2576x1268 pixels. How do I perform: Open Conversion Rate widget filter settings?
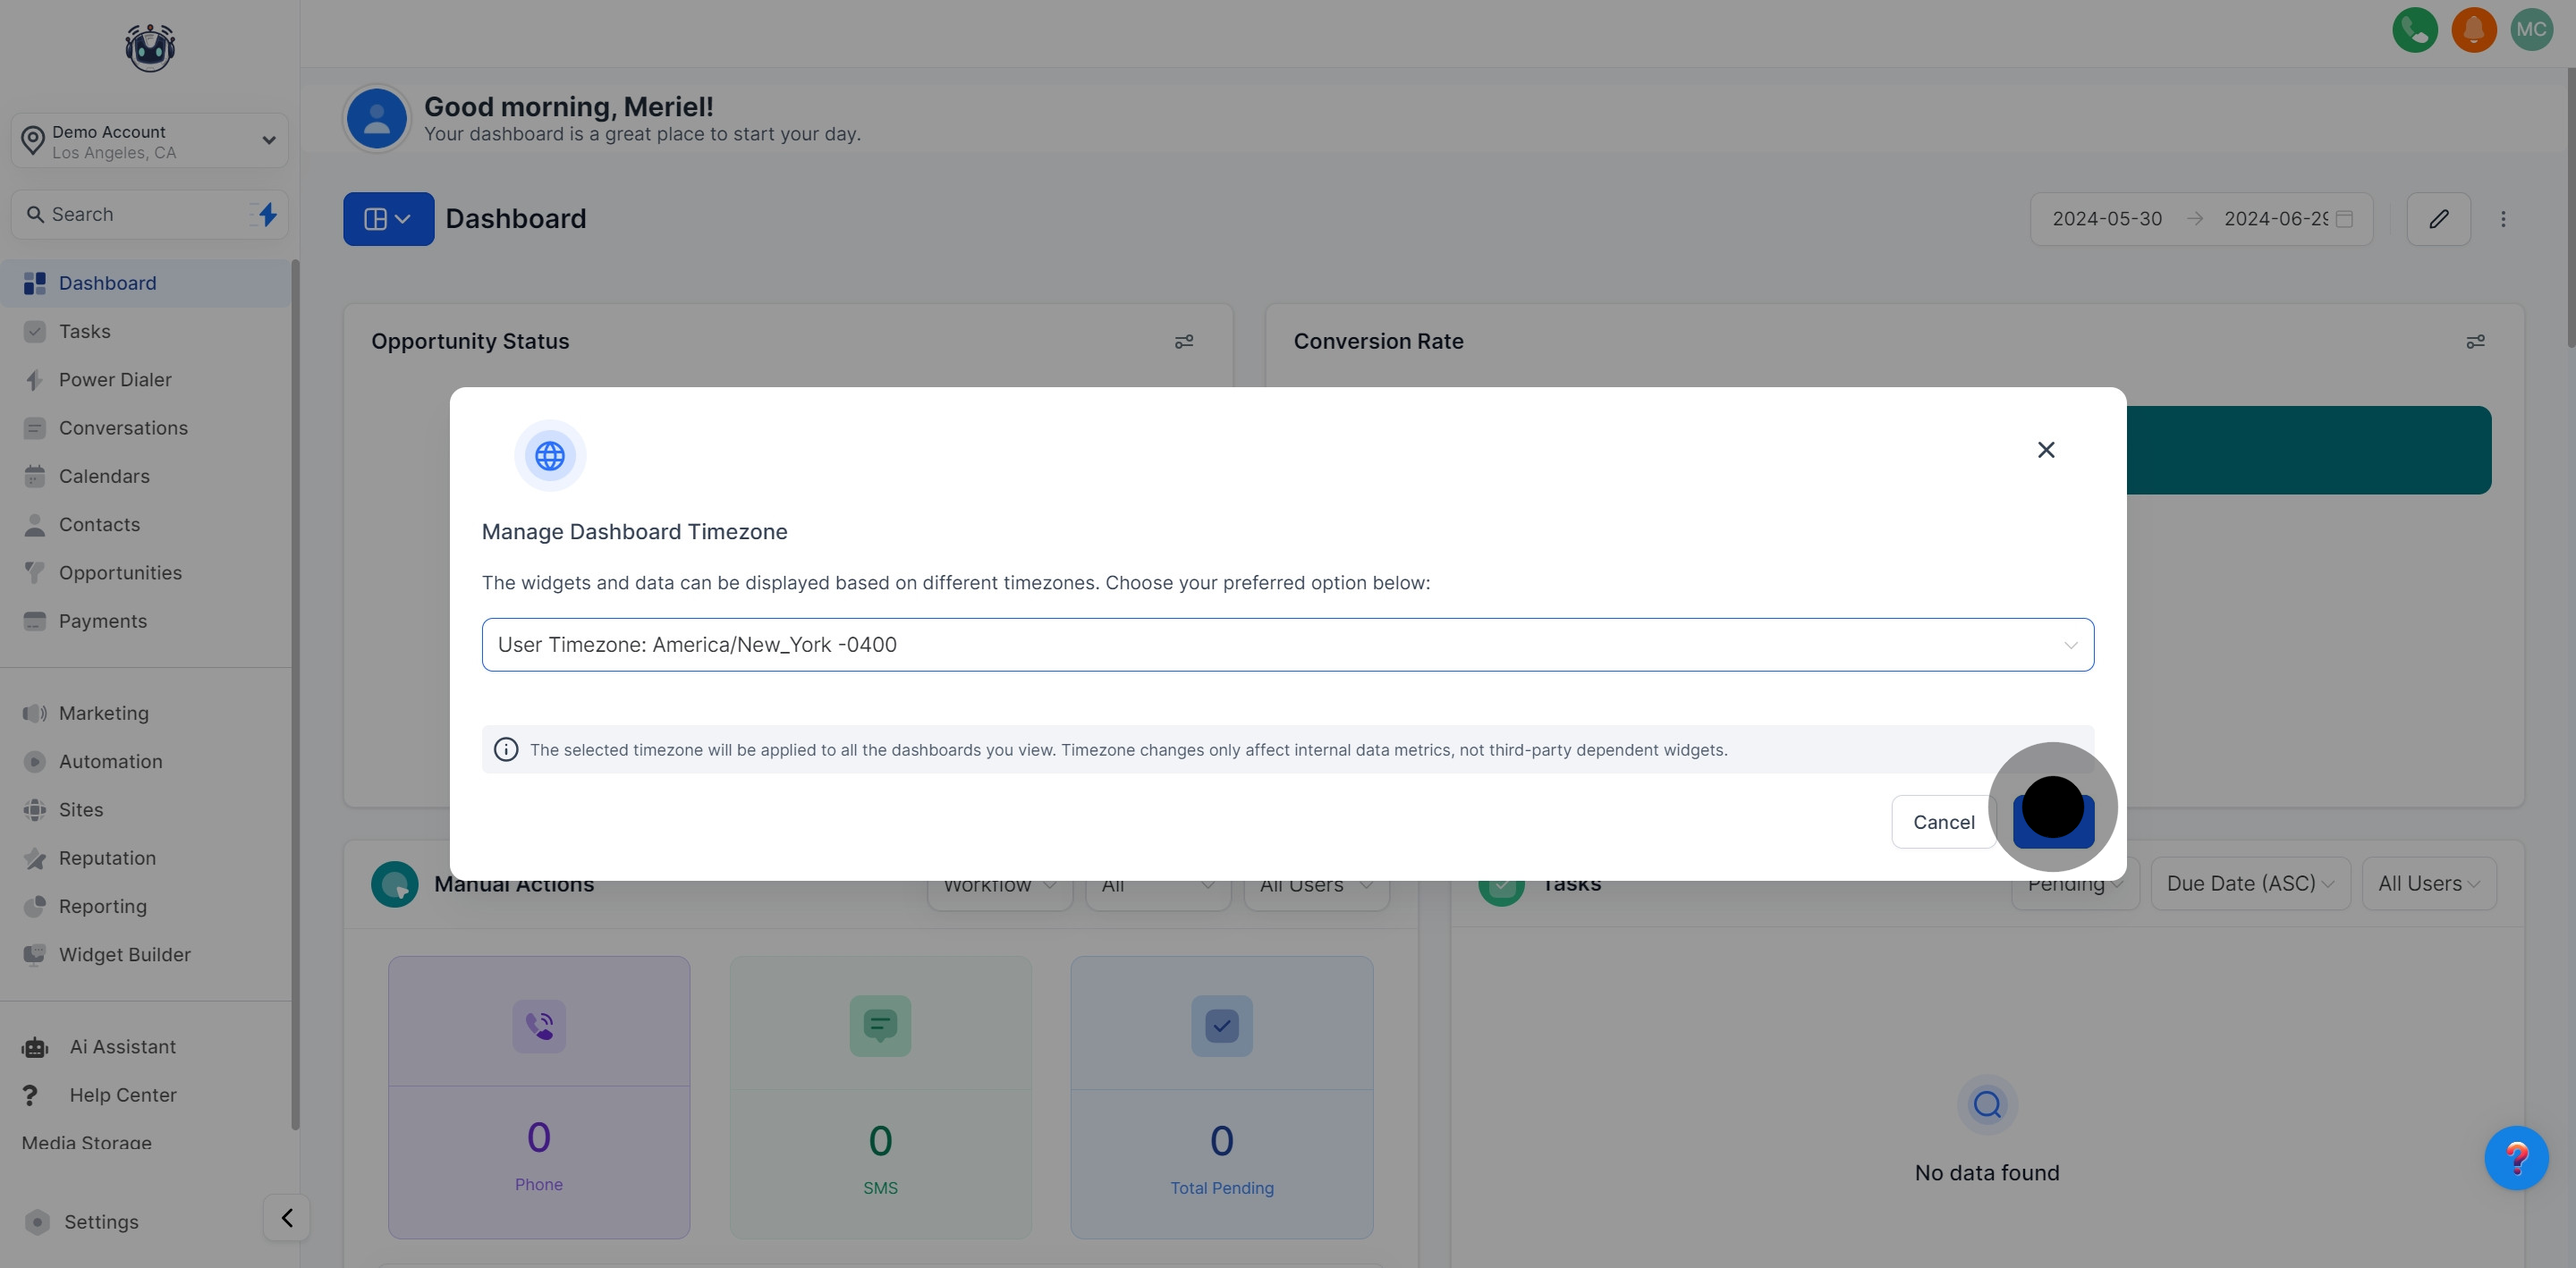(x=2475, y=342)
